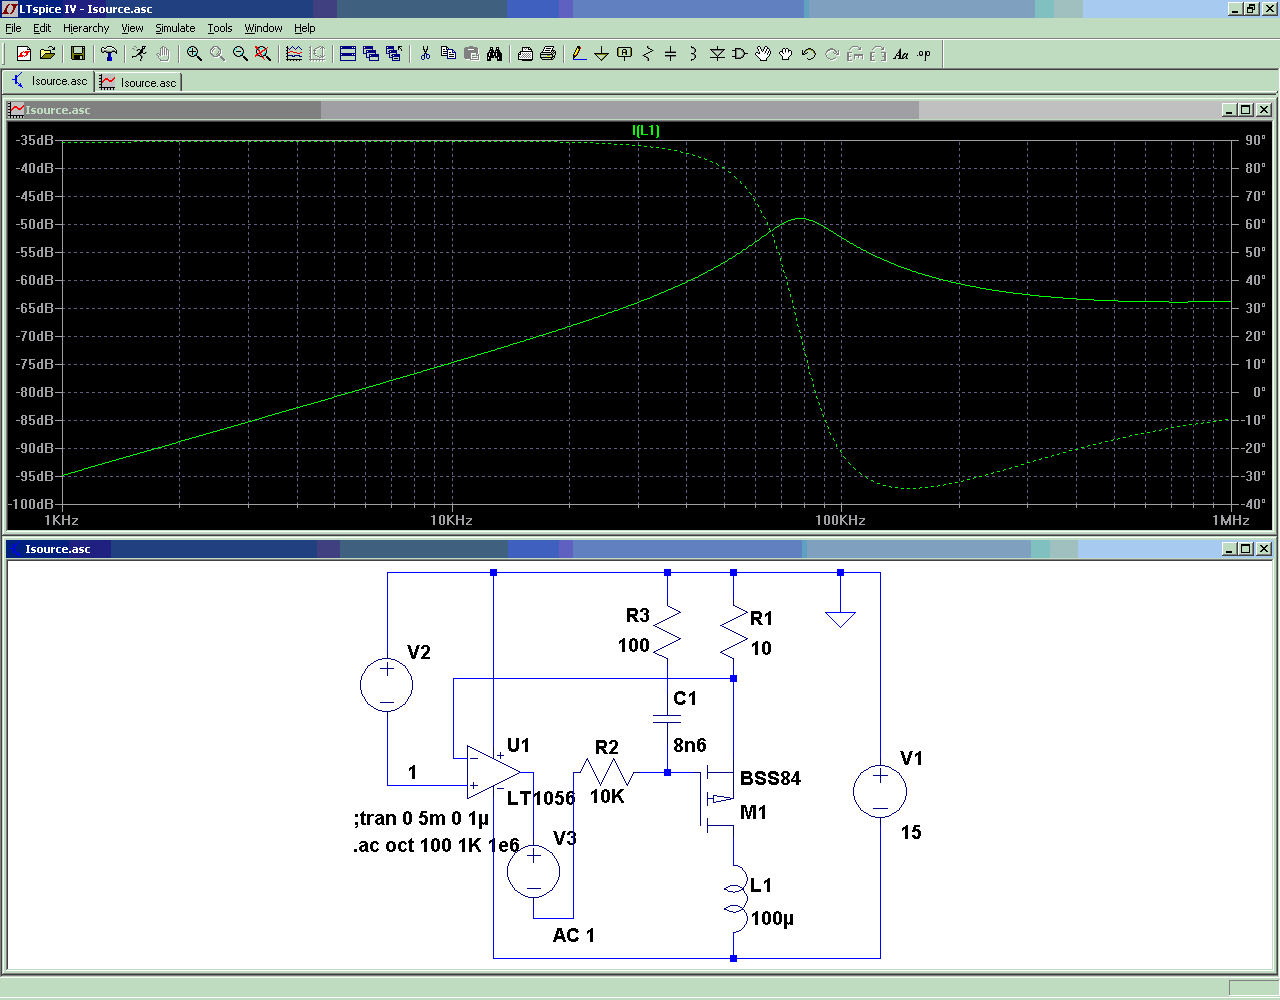Click the 90° phase axis label
This screenshot has height=1000, width=1280.
point(1255,140)
